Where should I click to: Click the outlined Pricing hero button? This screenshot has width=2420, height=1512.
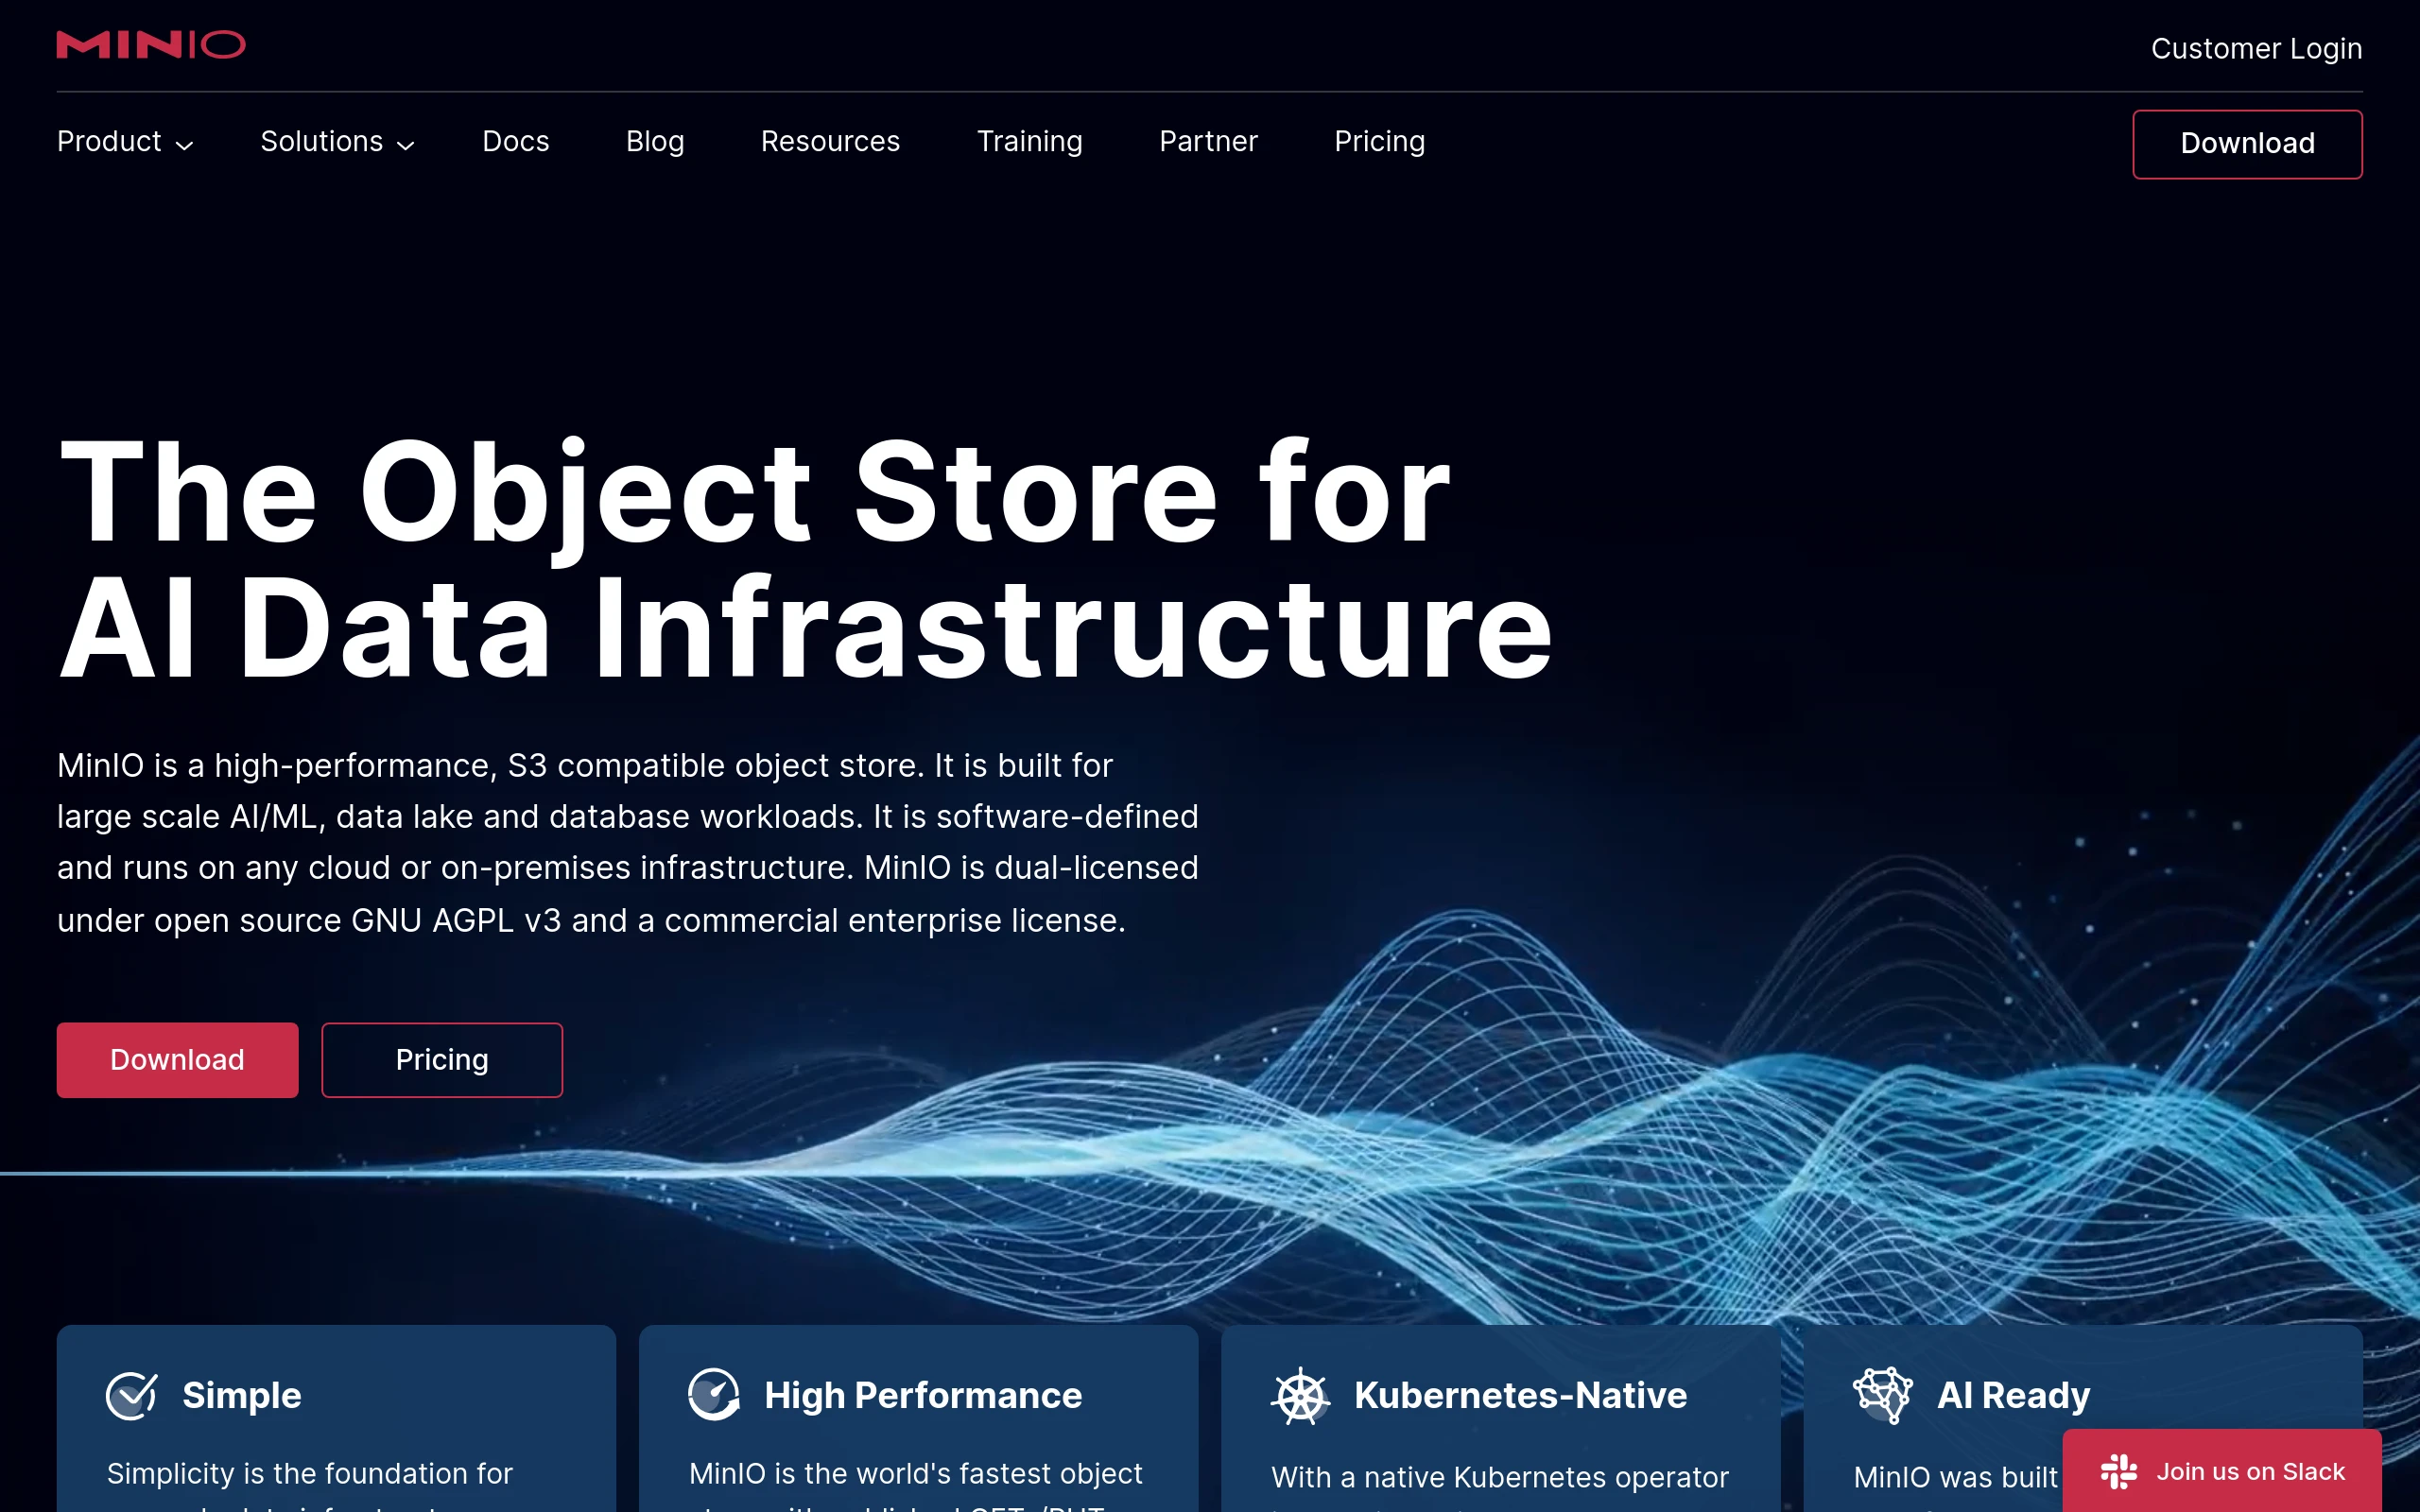[x=442, y=1060]
